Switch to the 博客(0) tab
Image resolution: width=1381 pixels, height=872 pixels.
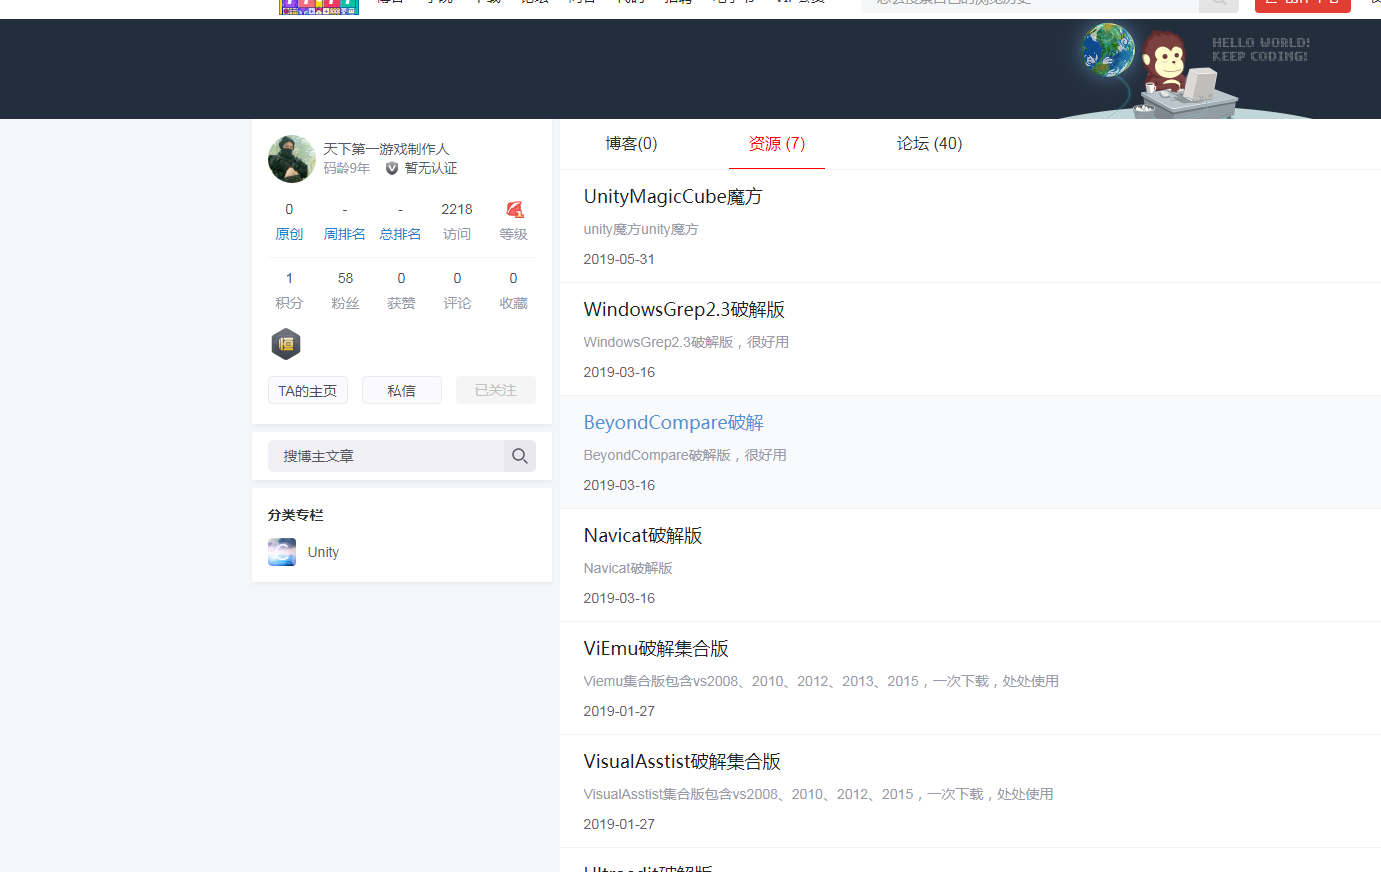click(631, 144)
